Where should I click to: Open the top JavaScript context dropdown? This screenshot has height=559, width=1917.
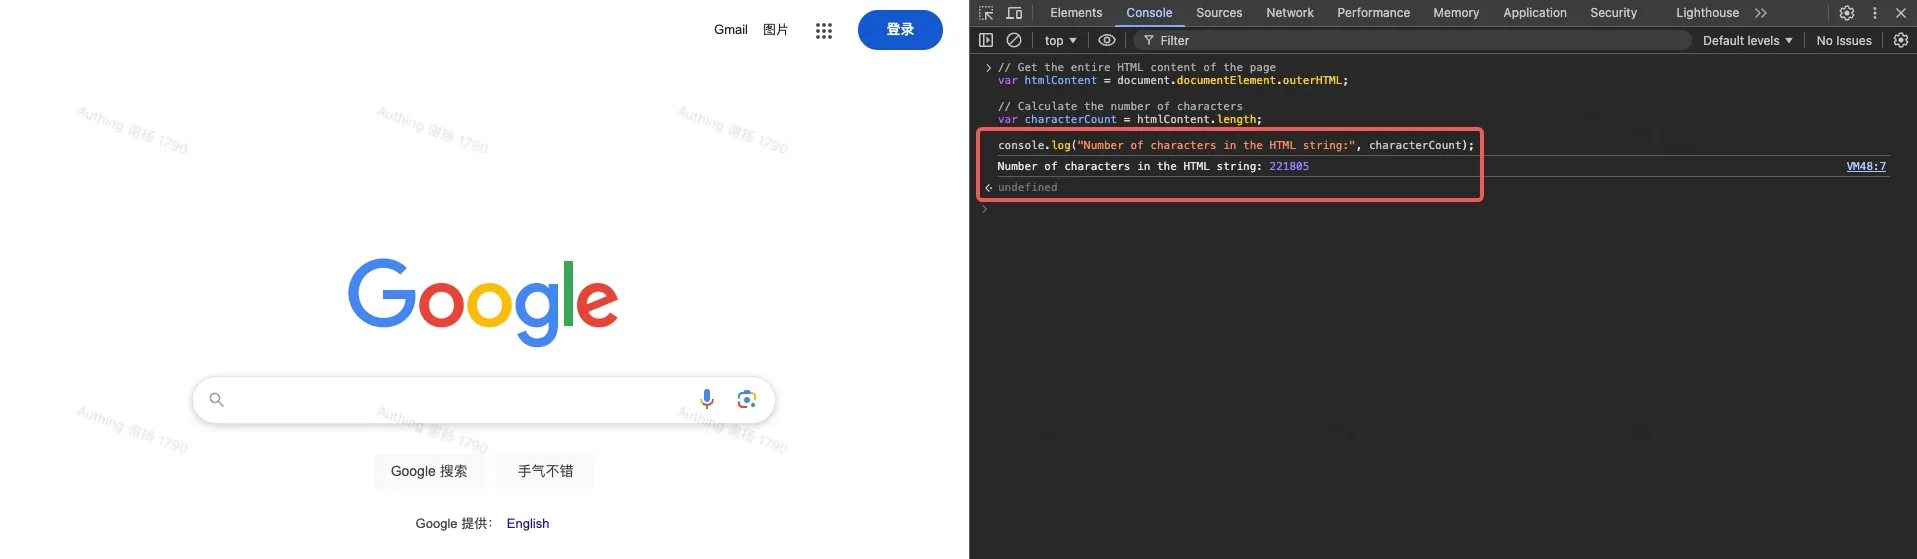pos(1060,40)
